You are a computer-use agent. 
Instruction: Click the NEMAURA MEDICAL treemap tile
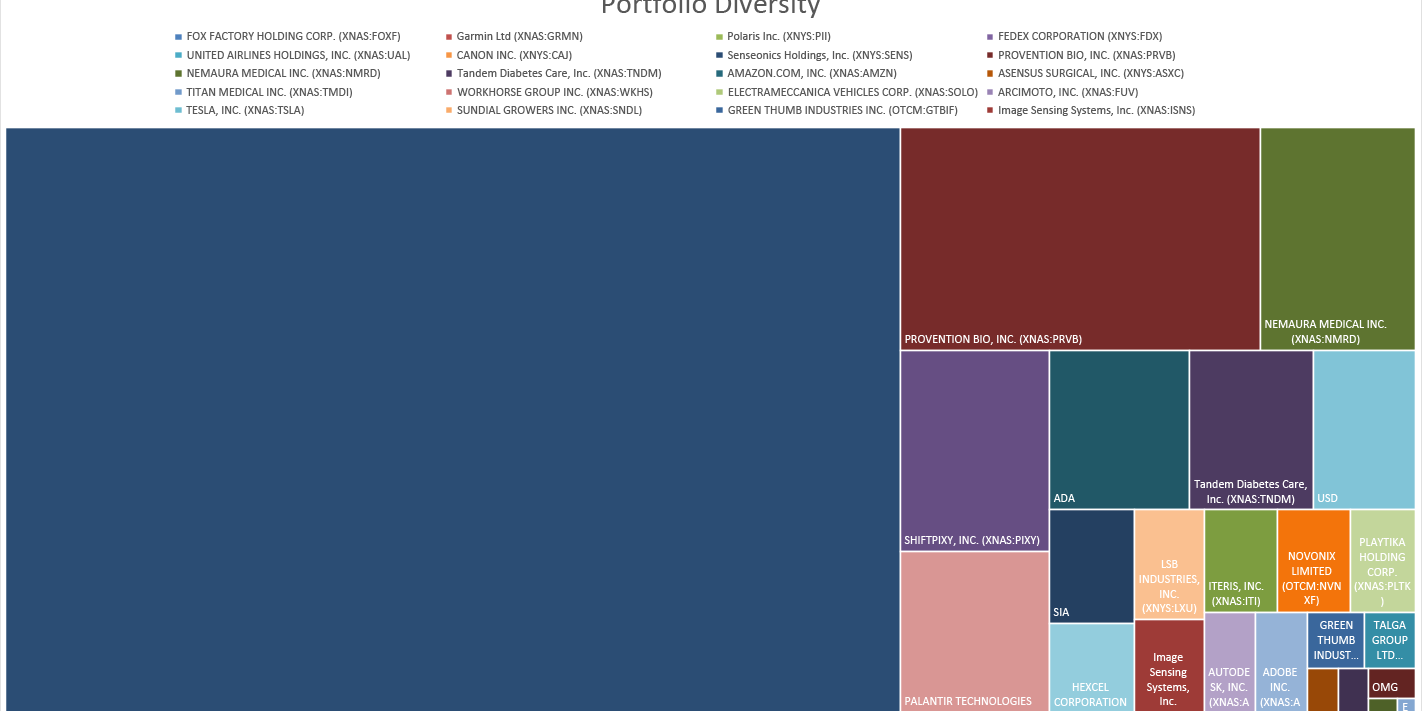click(1337, 238)
